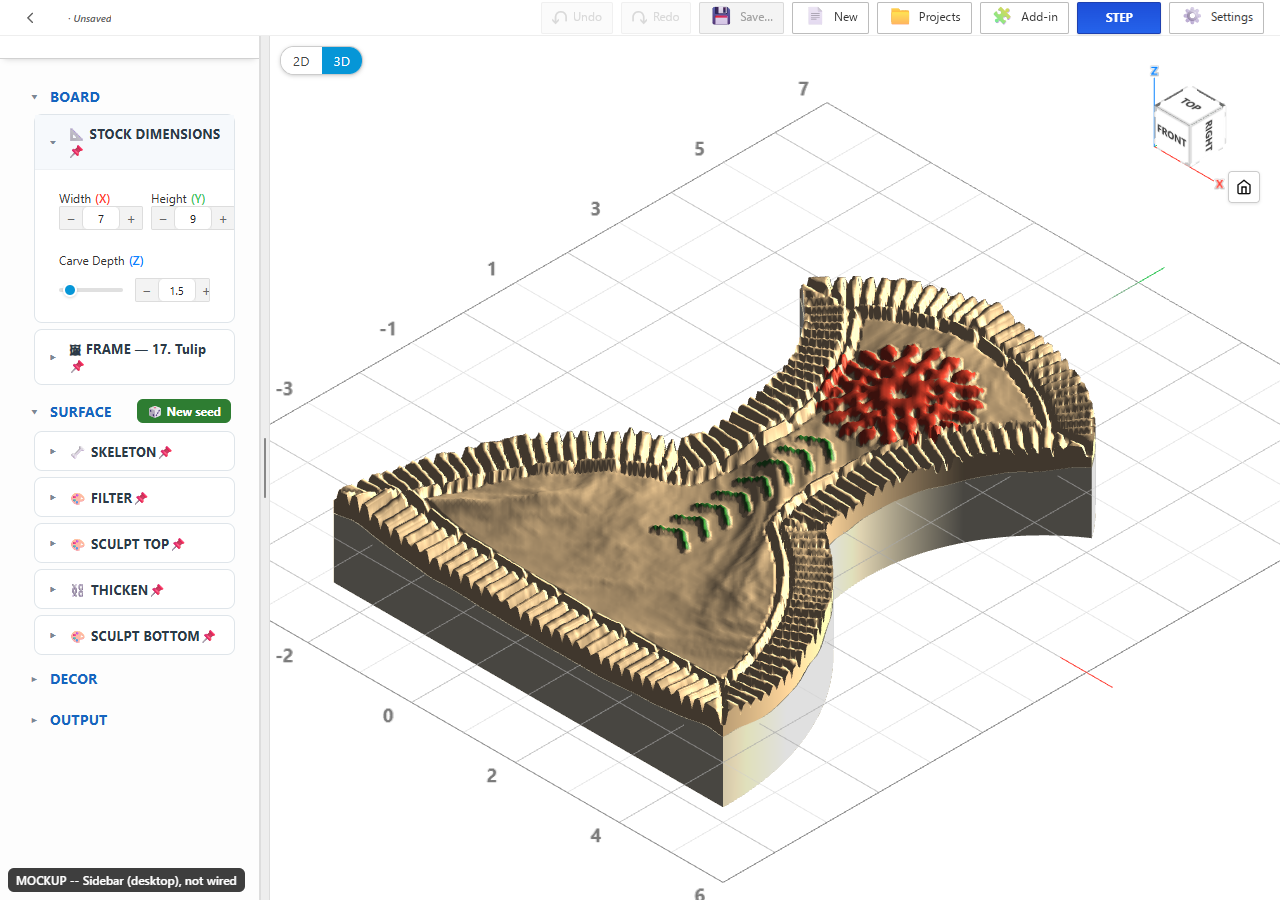
Task: Click the Height (Y) value field
Action: [x=192, y=218]
